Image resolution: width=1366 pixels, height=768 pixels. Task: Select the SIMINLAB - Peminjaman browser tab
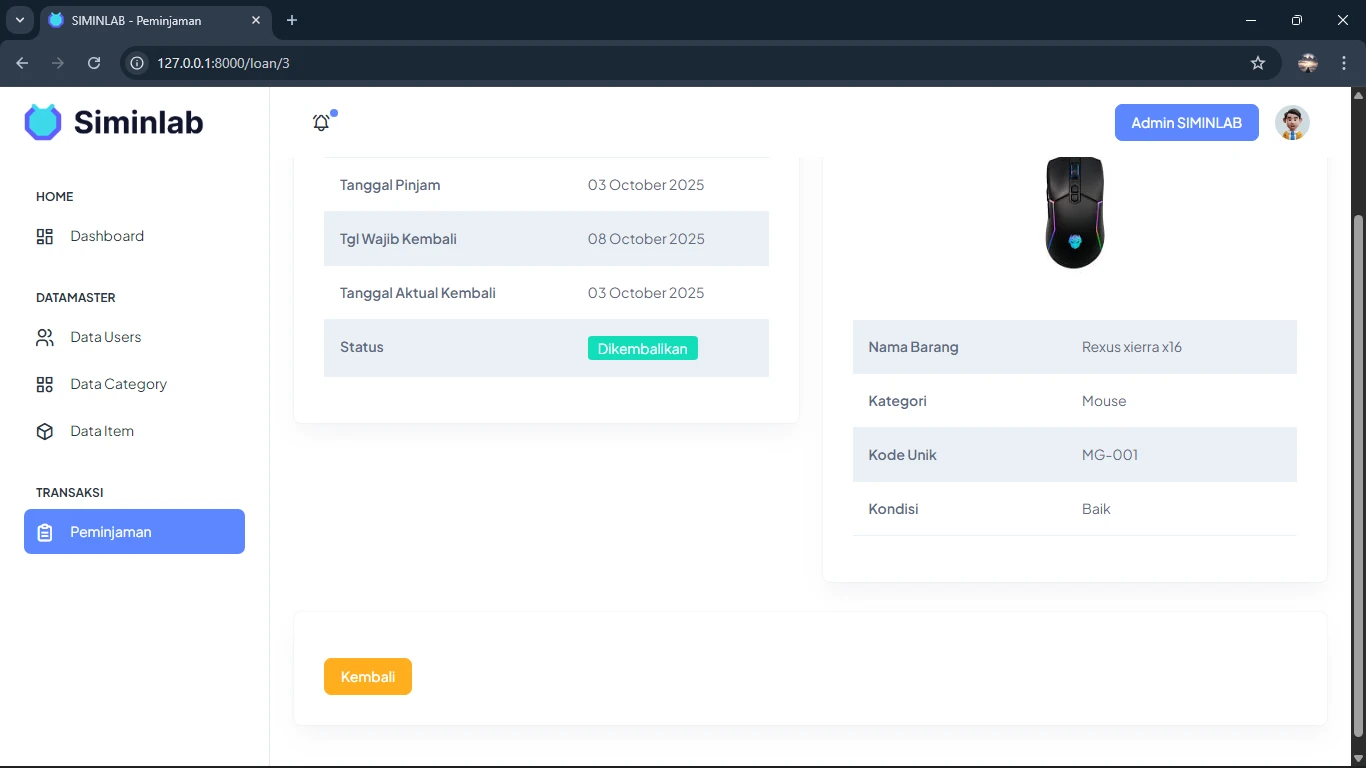click(150, 20)
